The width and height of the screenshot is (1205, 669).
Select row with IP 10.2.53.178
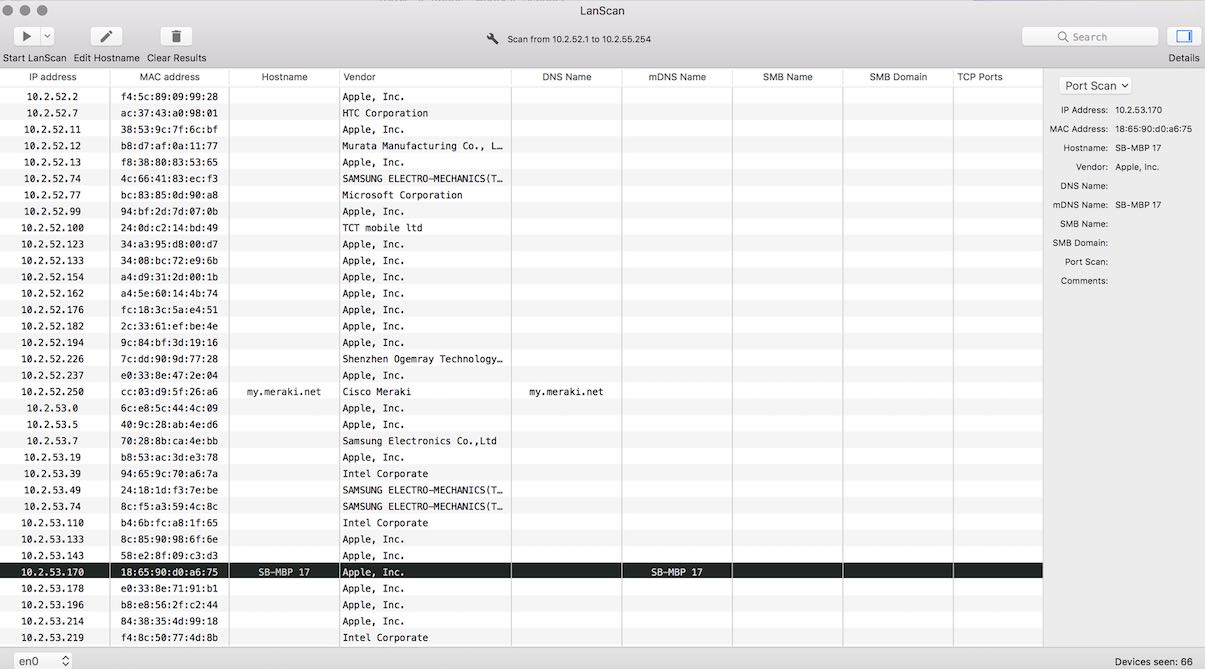tap(521, 588)
